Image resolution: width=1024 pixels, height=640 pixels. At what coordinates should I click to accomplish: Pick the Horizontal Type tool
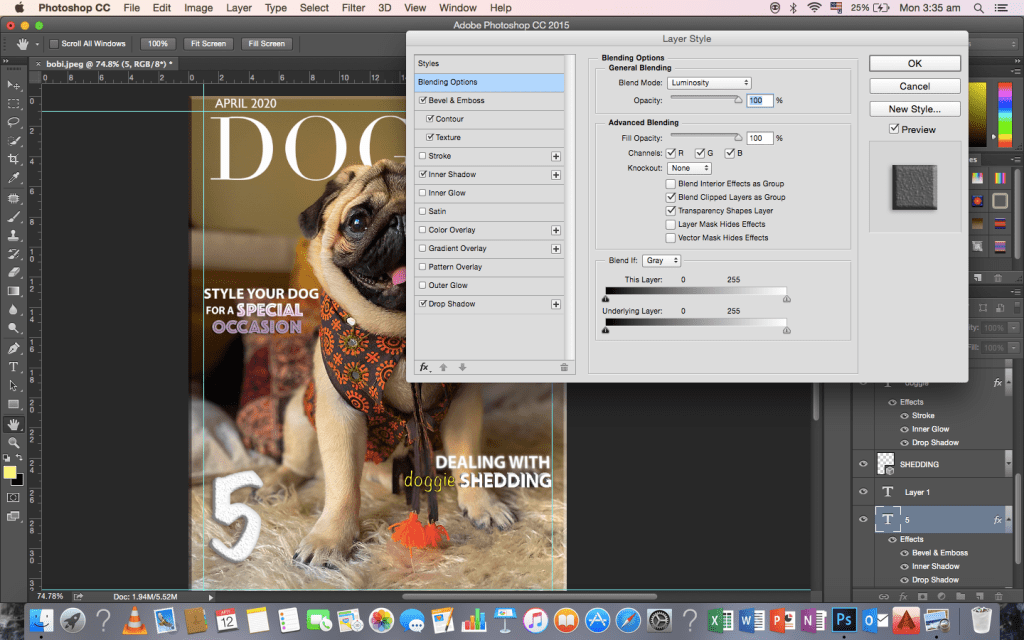[14, 367]
